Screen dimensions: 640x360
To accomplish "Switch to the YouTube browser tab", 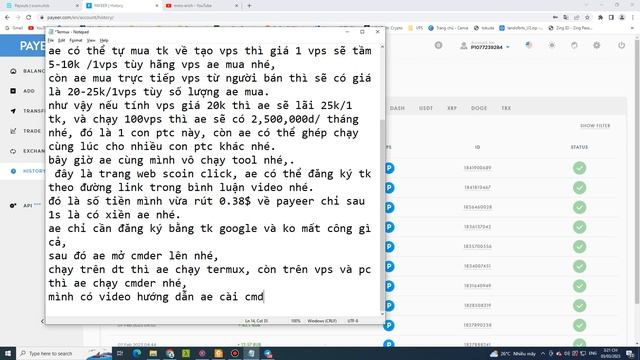I will [202, 6].
